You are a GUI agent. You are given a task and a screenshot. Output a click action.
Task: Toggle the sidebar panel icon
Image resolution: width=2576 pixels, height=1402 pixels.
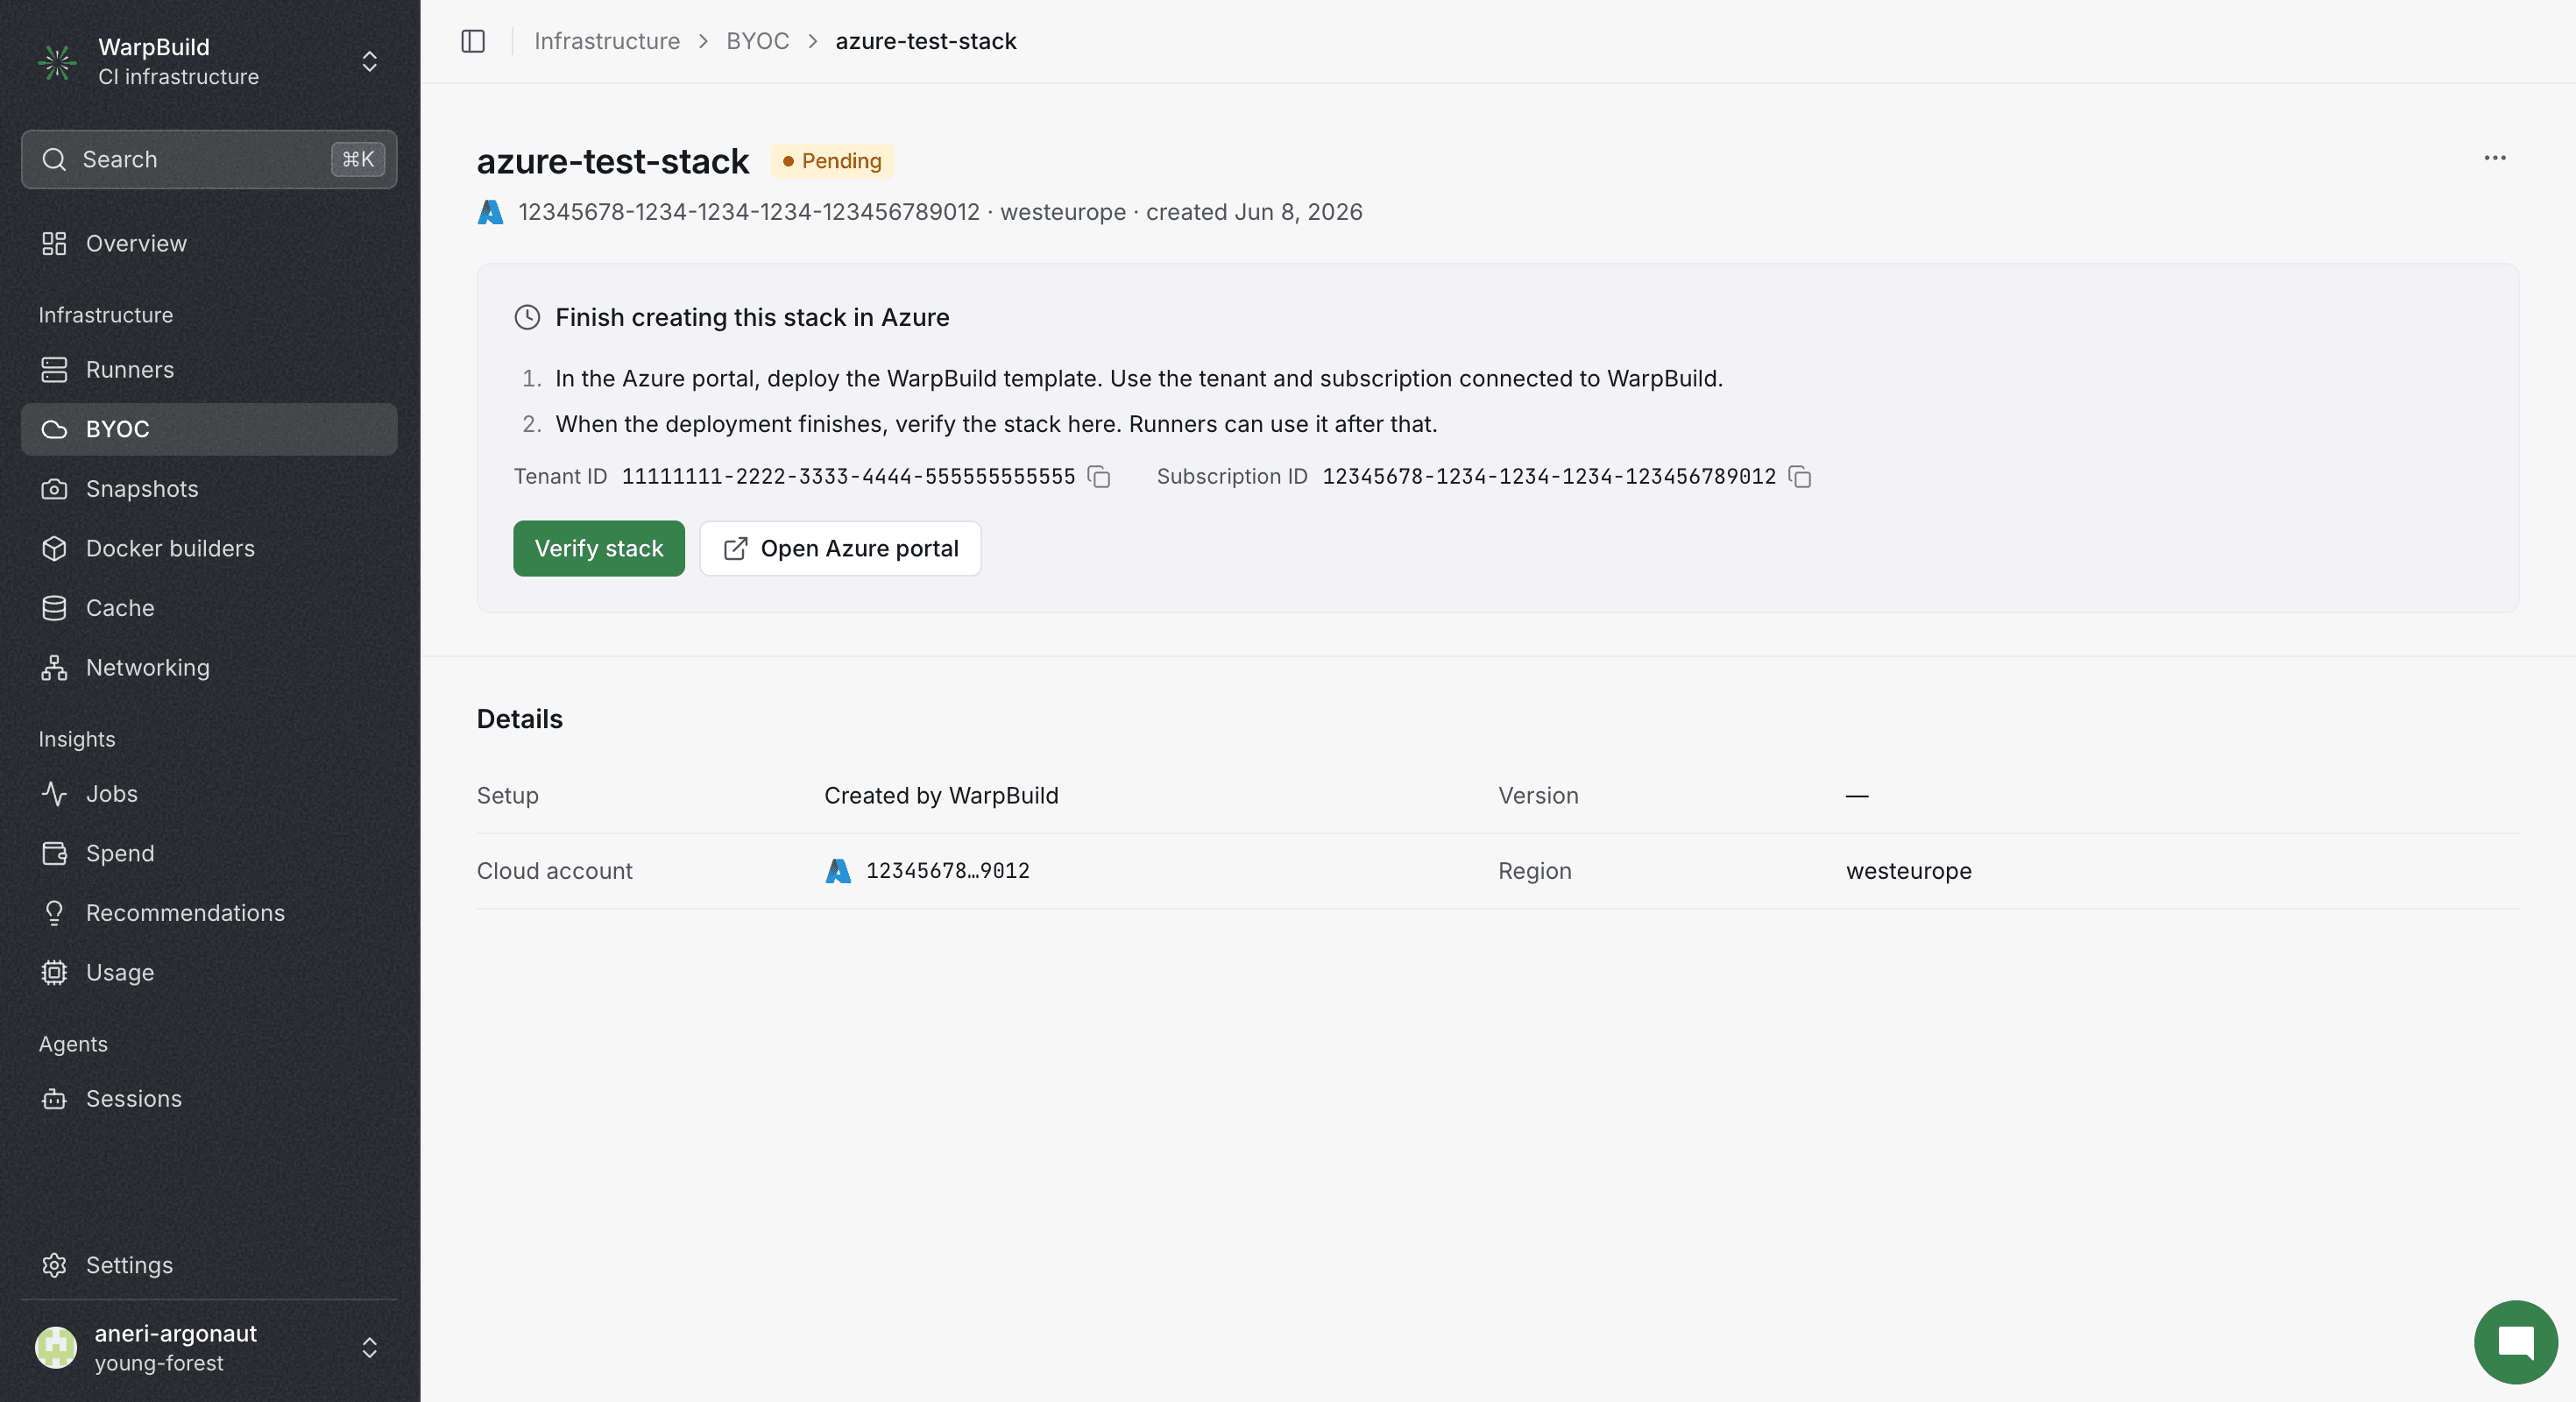coord(473,41)
